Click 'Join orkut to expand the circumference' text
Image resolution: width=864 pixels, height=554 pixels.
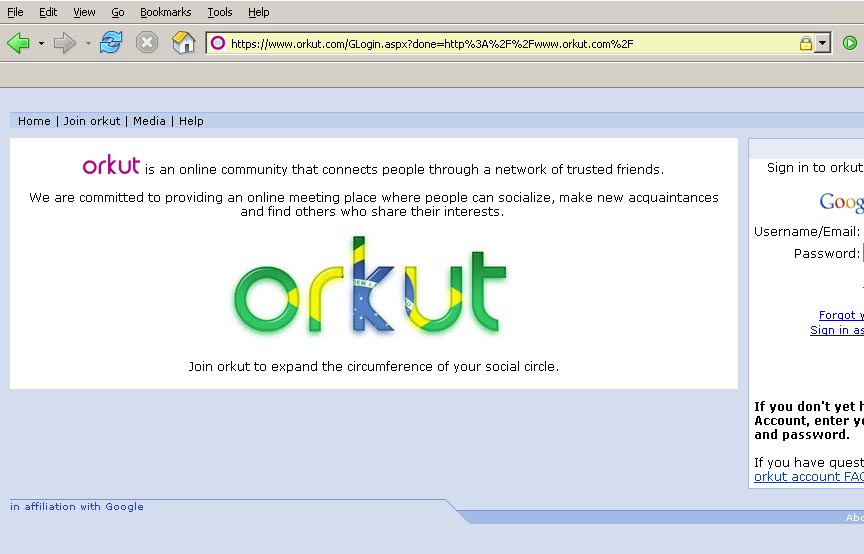tap(374, 367)
